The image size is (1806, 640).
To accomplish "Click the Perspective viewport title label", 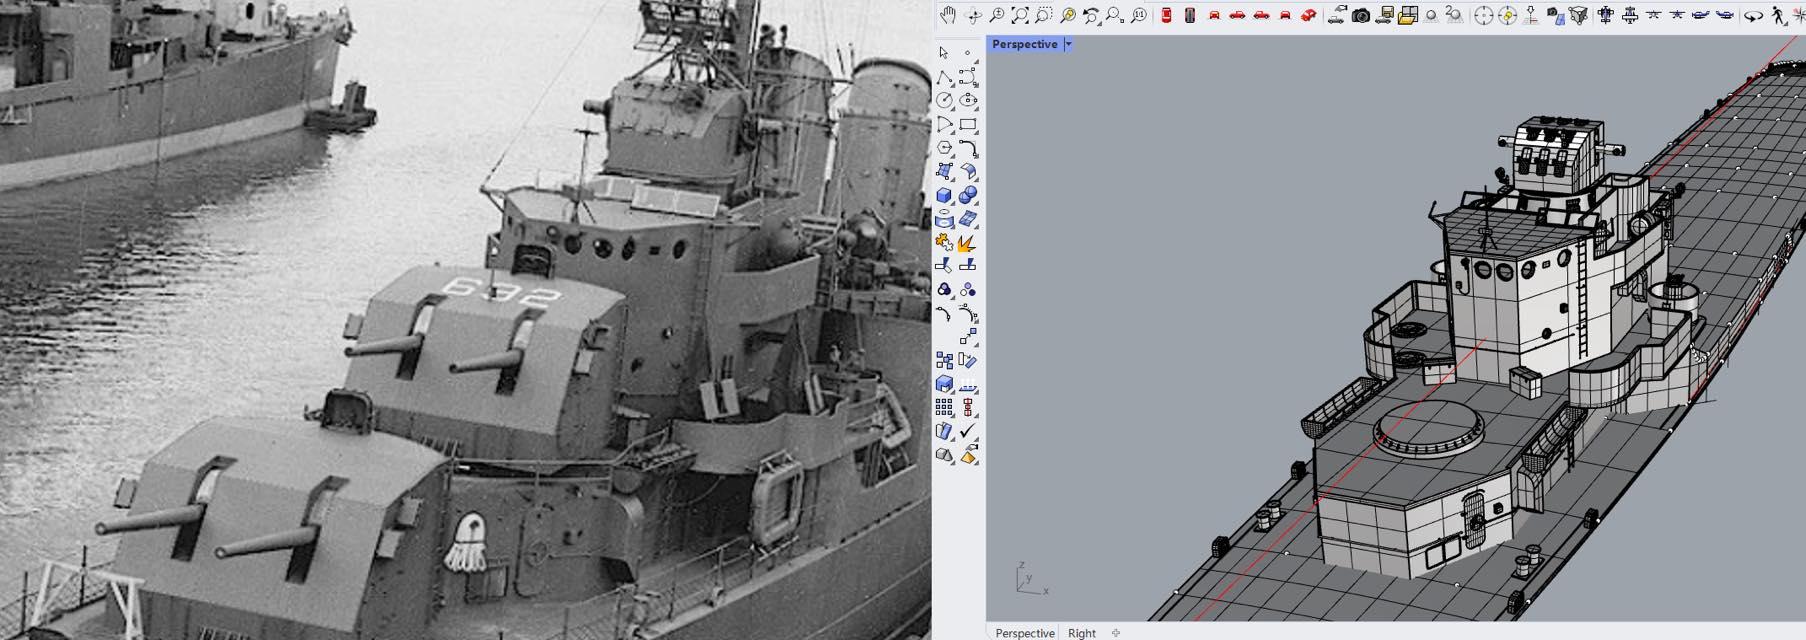I will click(1025, 44).
